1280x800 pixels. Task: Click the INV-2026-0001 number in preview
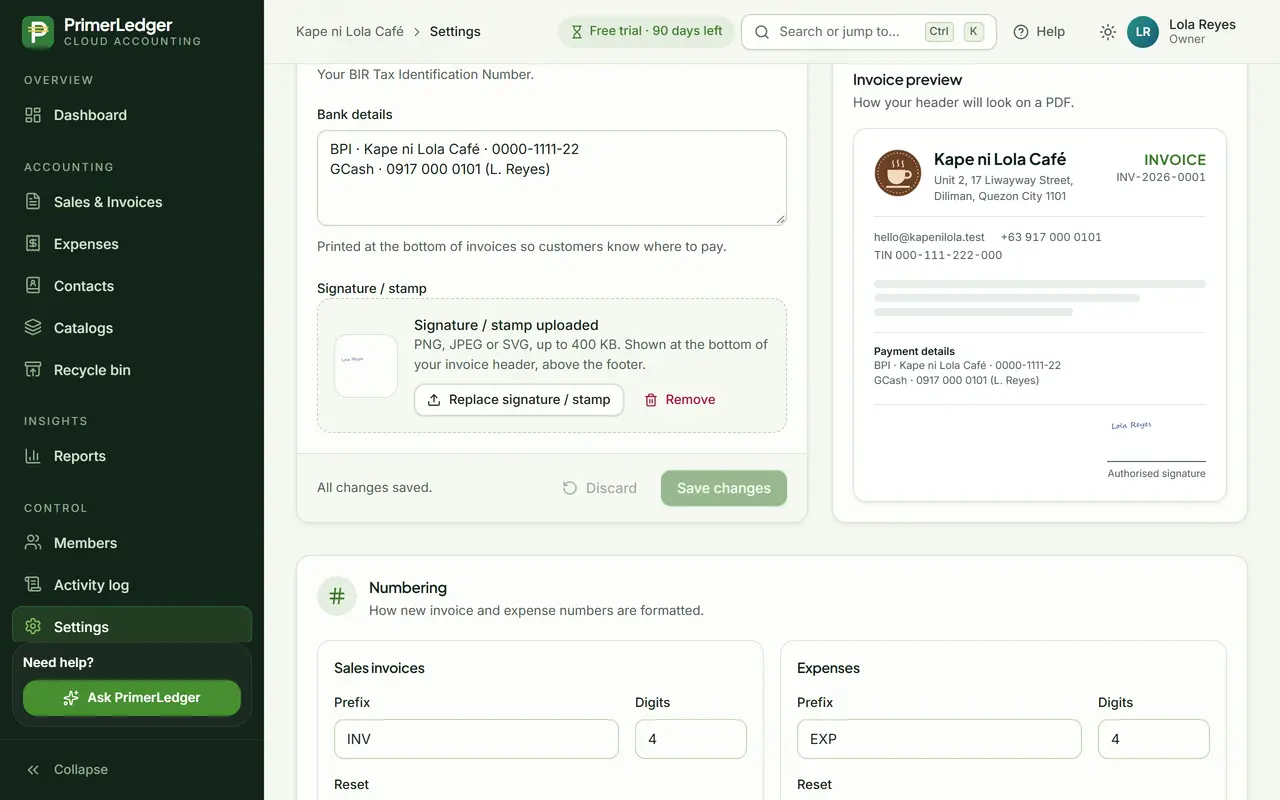[1161, 177]
